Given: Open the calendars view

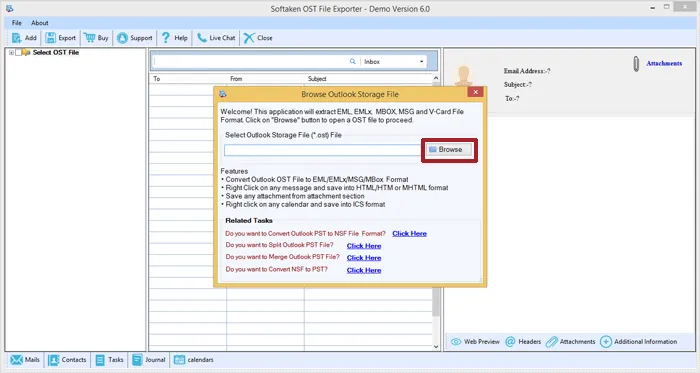Looking at the screenshot, I should pyautogui.click(x=193, y=360).
